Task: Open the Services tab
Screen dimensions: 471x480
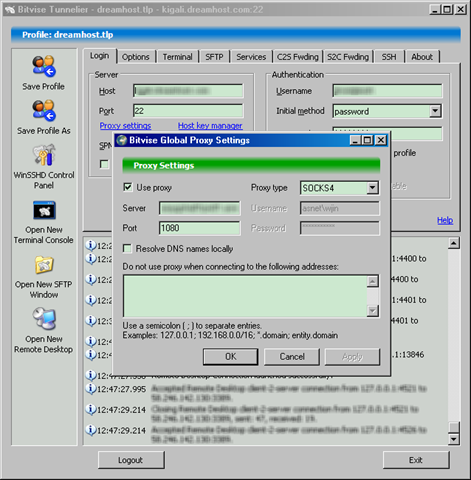Action: pyautogui.click(x=251, y=57)
